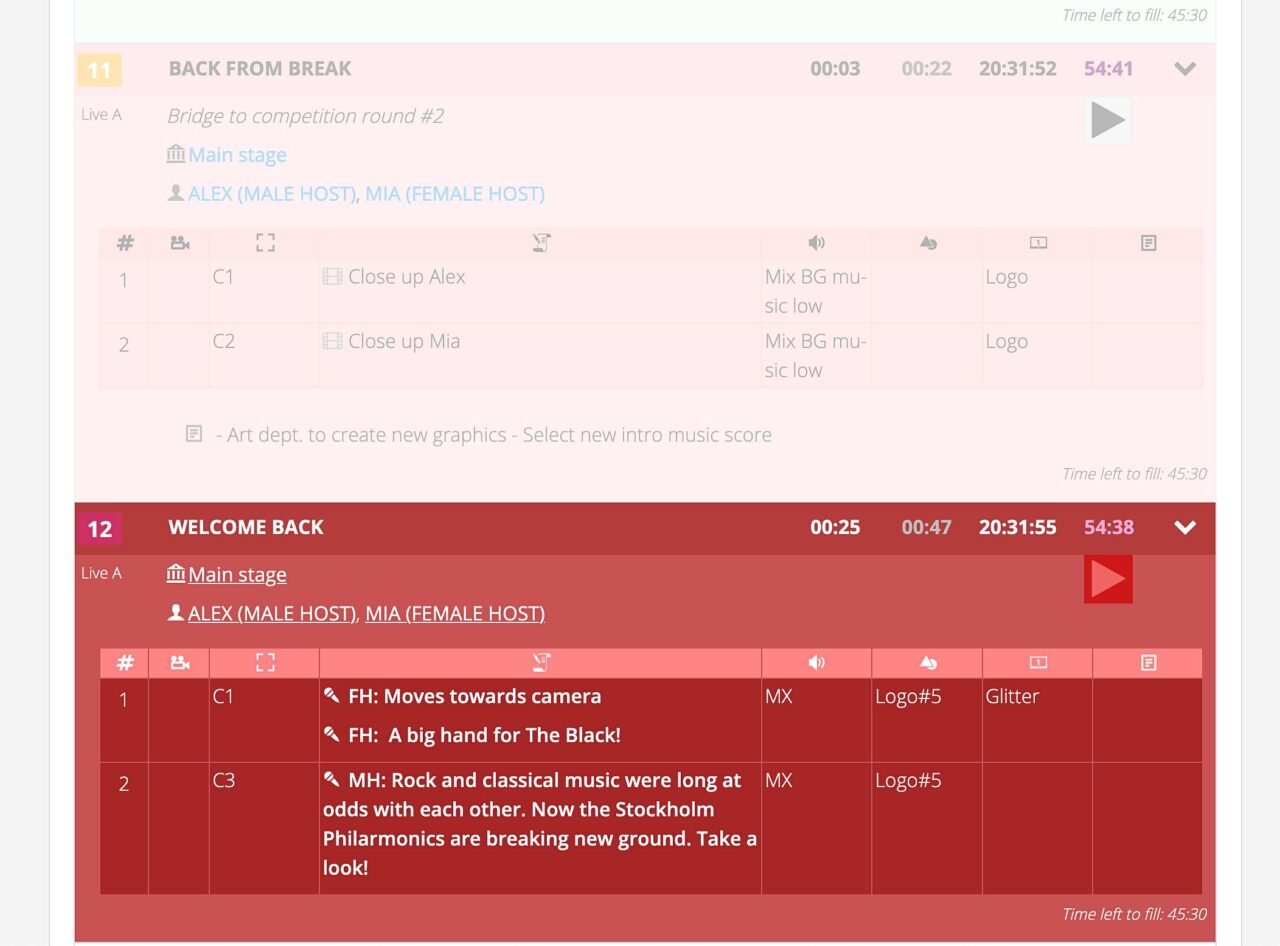This screenshot has width=1280, height=946.
Task: Click the note icon beside Art dept. text
Action: [x=194, y=434]
